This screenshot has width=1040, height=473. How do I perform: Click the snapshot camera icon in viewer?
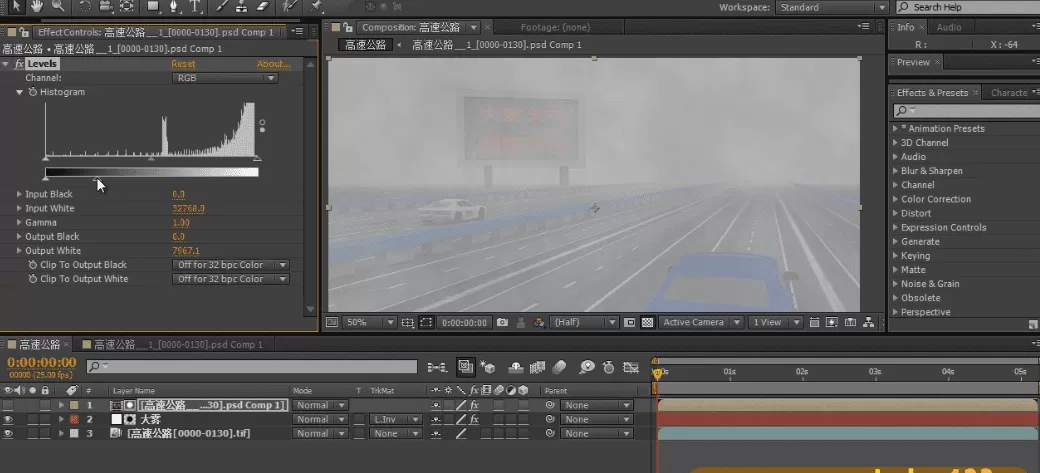tap(502, 323)
